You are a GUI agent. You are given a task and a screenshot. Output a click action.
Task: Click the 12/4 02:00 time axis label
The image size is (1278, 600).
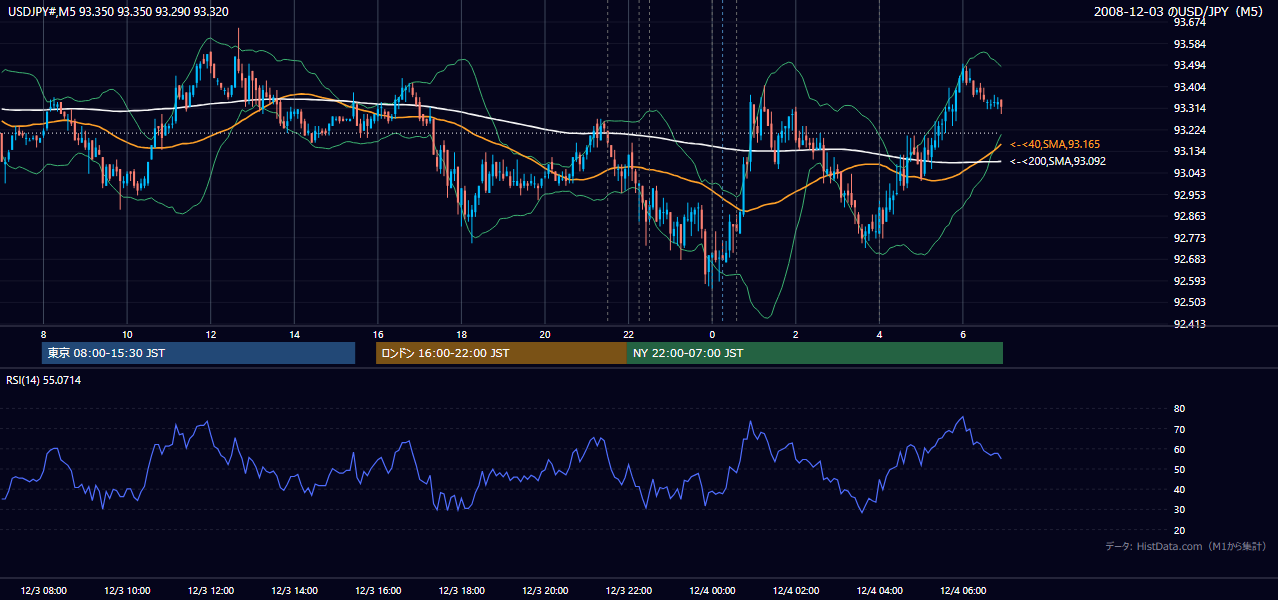click(796, 591)
